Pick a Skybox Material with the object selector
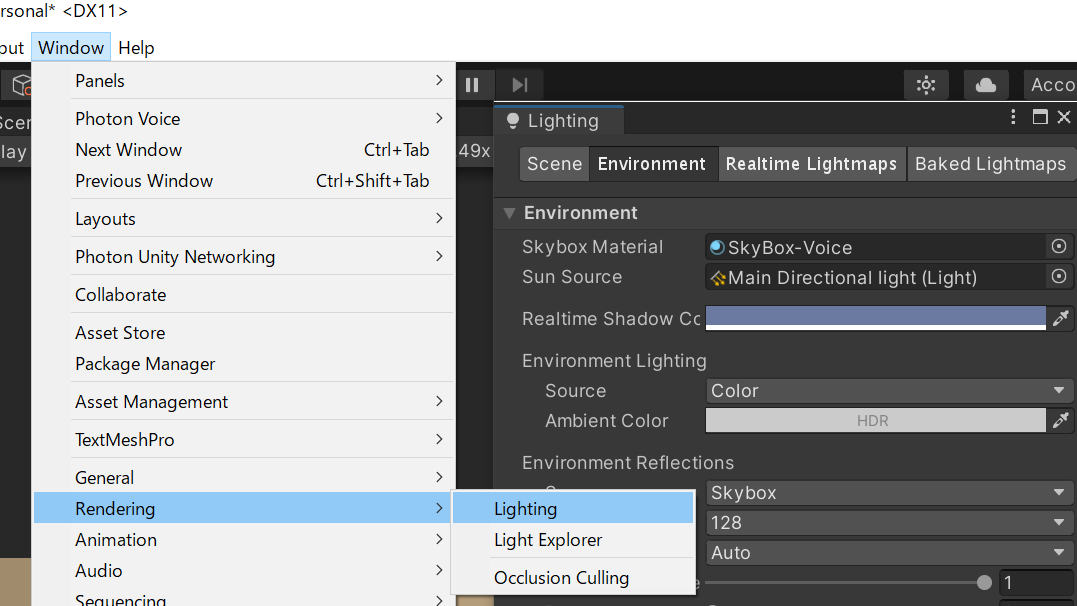Viewport: 1077px width, 606px height. (1059, 247)
